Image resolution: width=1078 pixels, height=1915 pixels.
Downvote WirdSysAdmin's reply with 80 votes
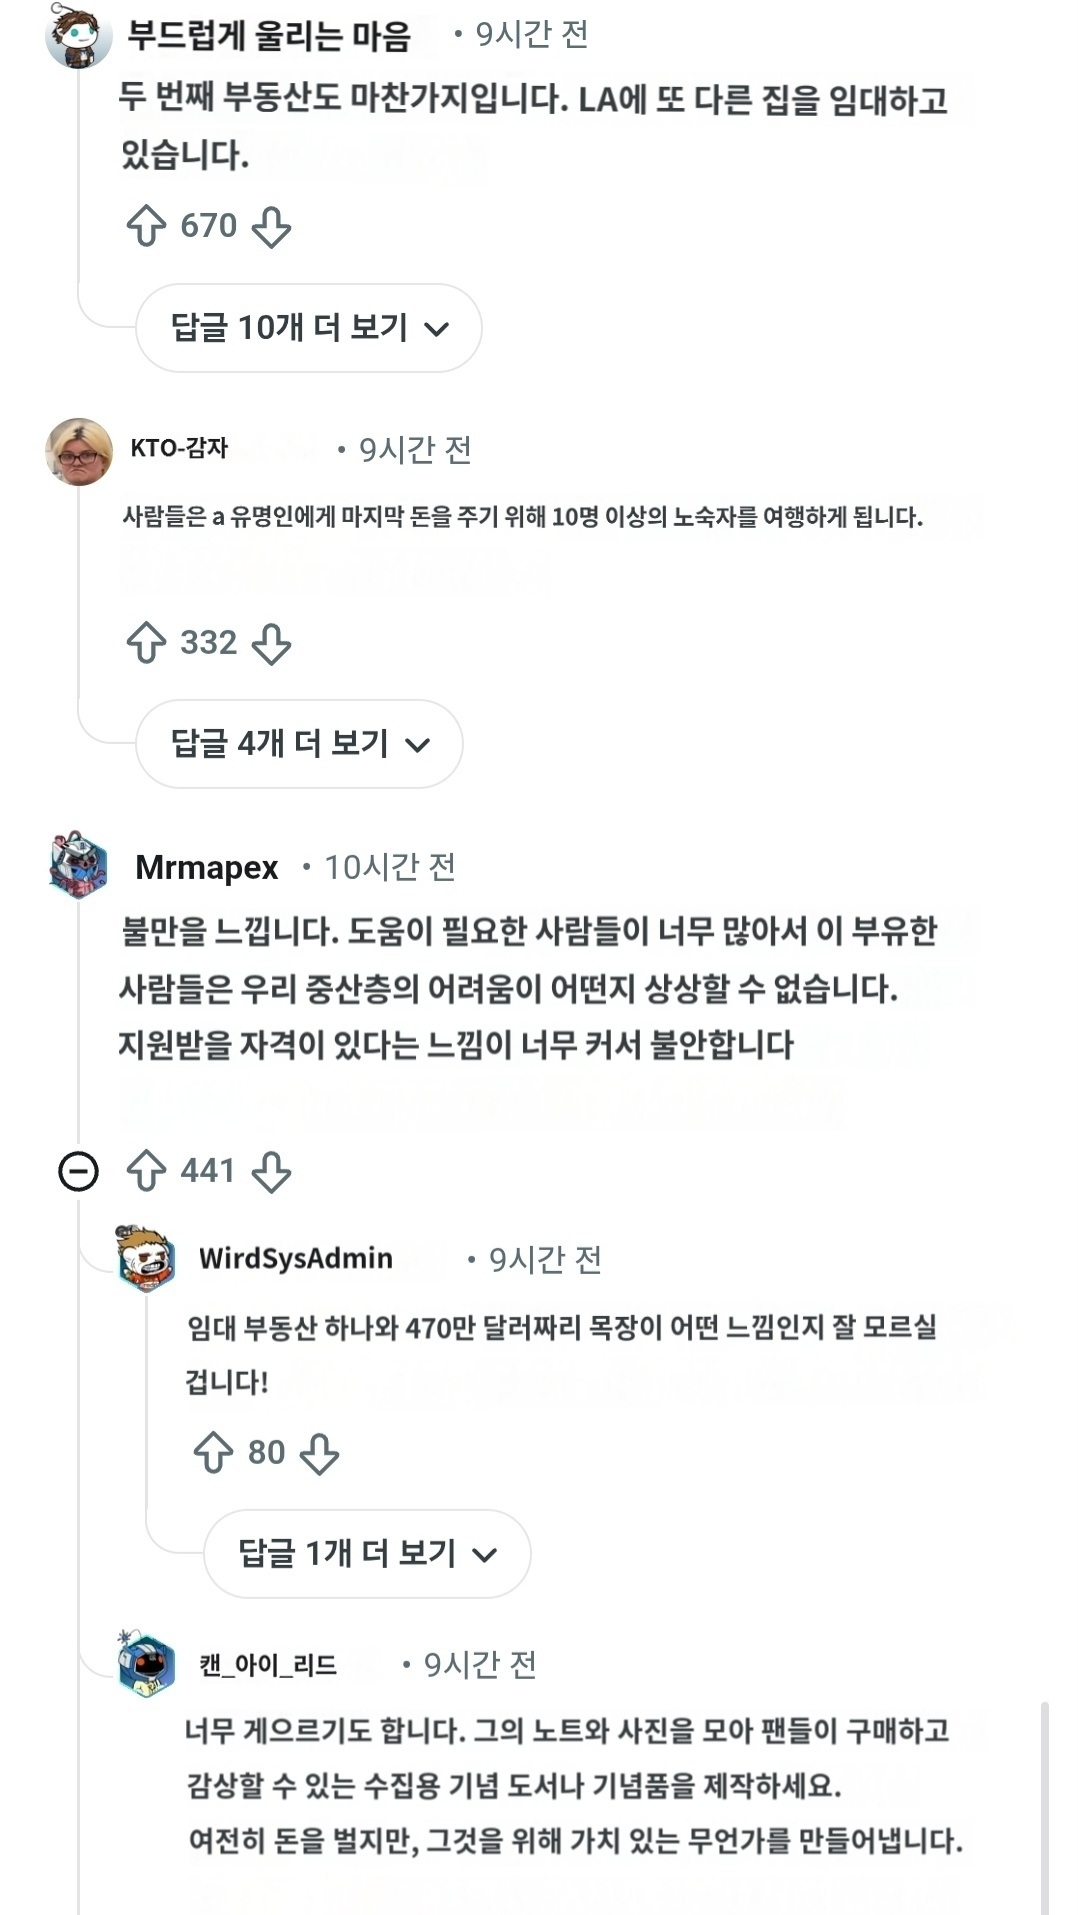tap(319, 1454)
